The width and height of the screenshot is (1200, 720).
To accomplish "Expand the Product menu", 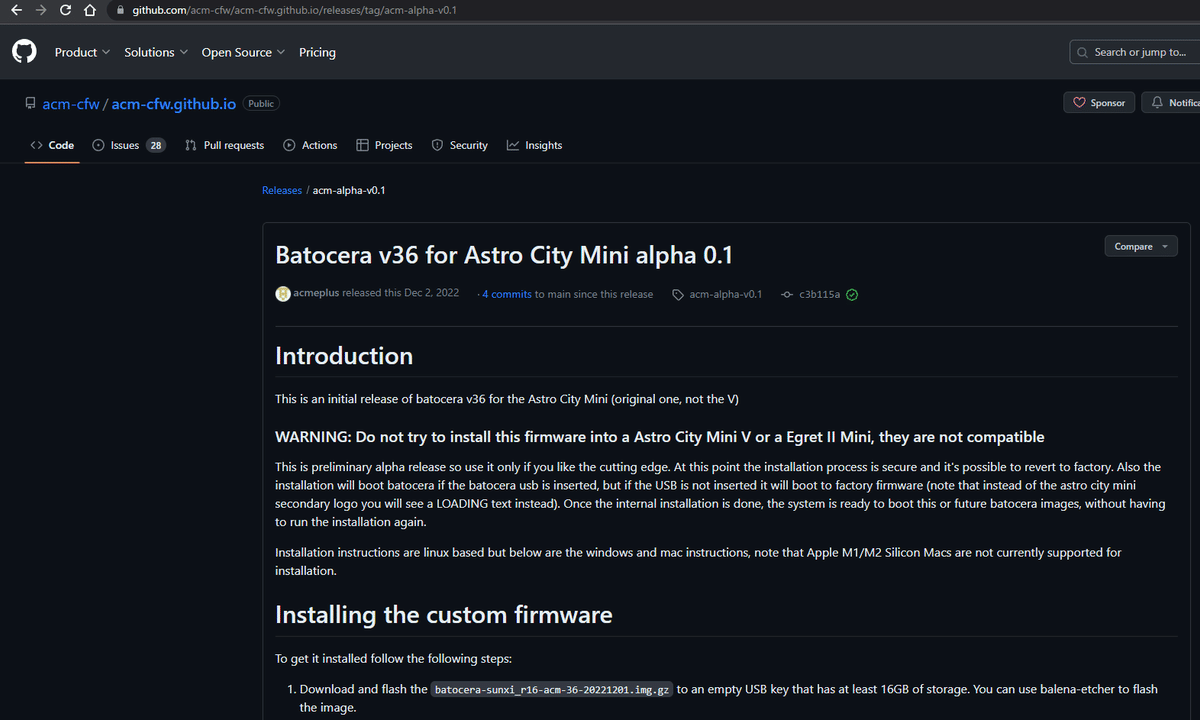I will (x=82, y=52).
